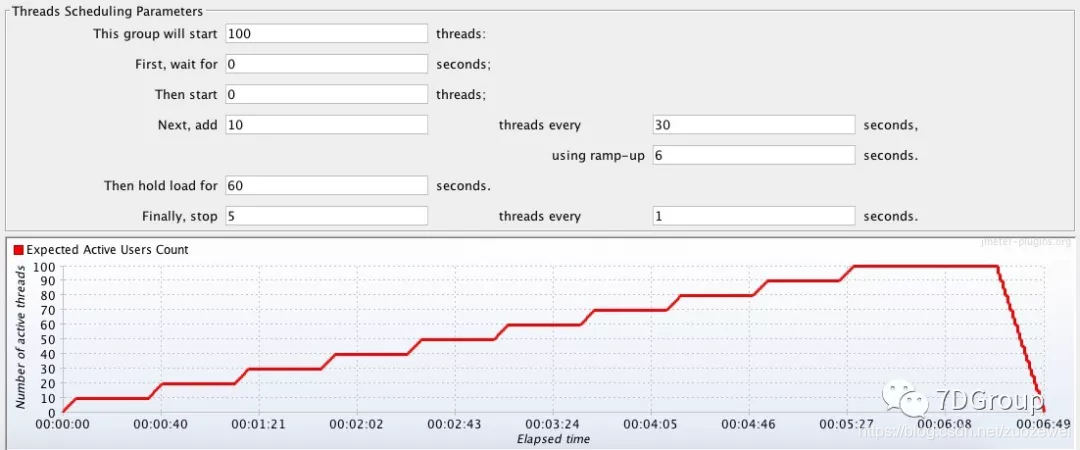Click the 00:02:43 time axis label
Screen dimensions: 1080x450
tap(455, 425)
